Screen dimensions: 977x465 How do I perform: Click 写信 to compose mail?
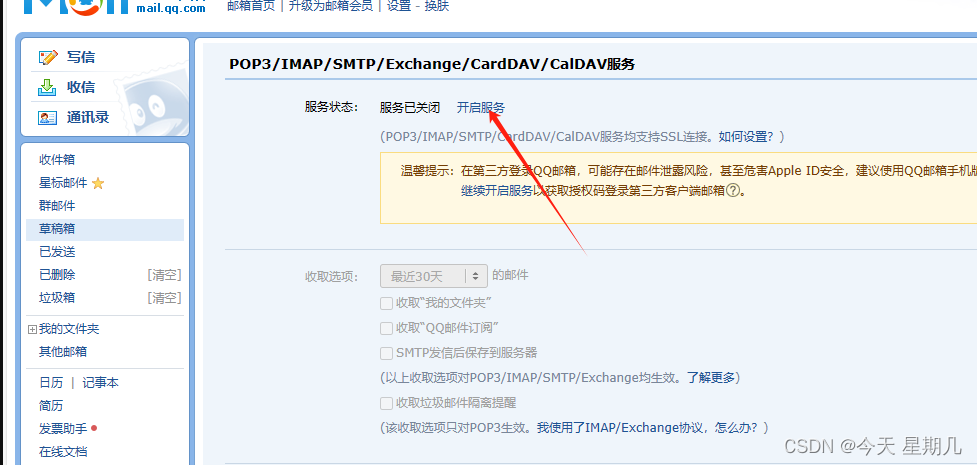pos(81,57)
